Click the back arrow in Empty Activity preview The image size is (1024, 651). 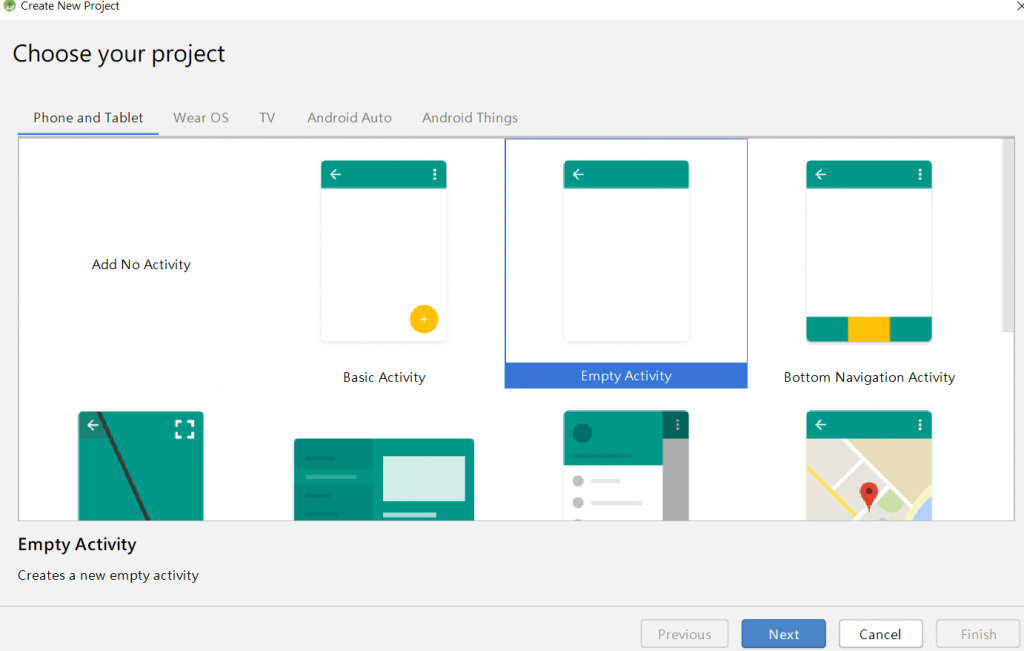tap(578, 174)
